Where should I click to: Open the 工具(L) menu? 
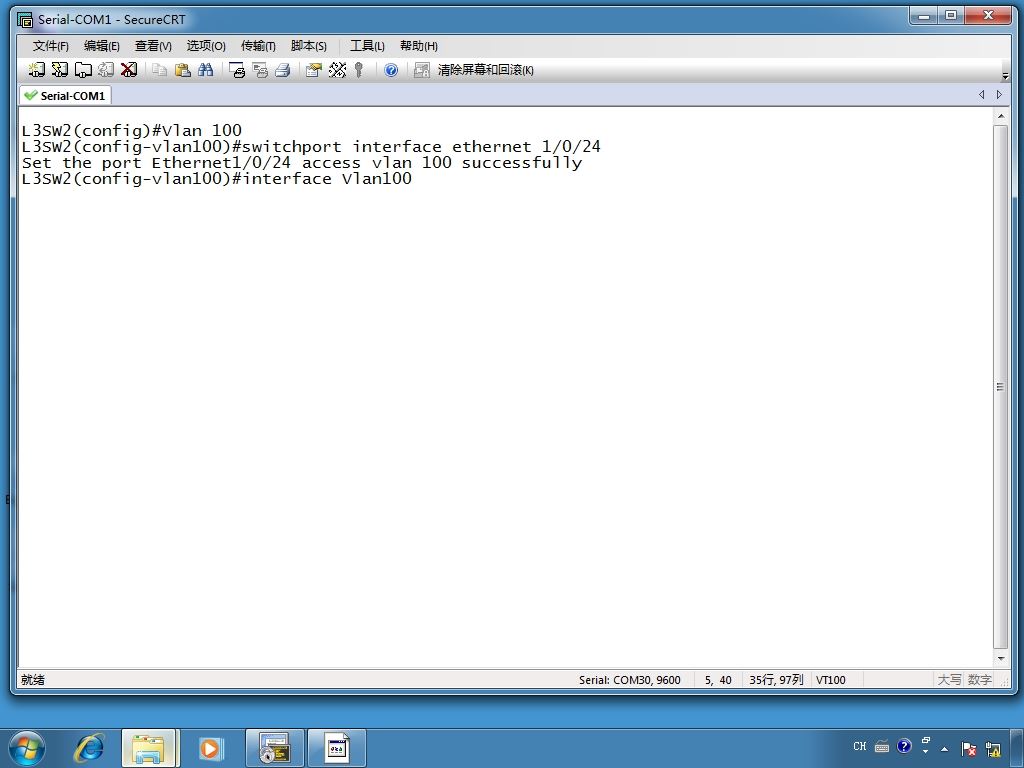pyautogui.click(x=367, y=46)
